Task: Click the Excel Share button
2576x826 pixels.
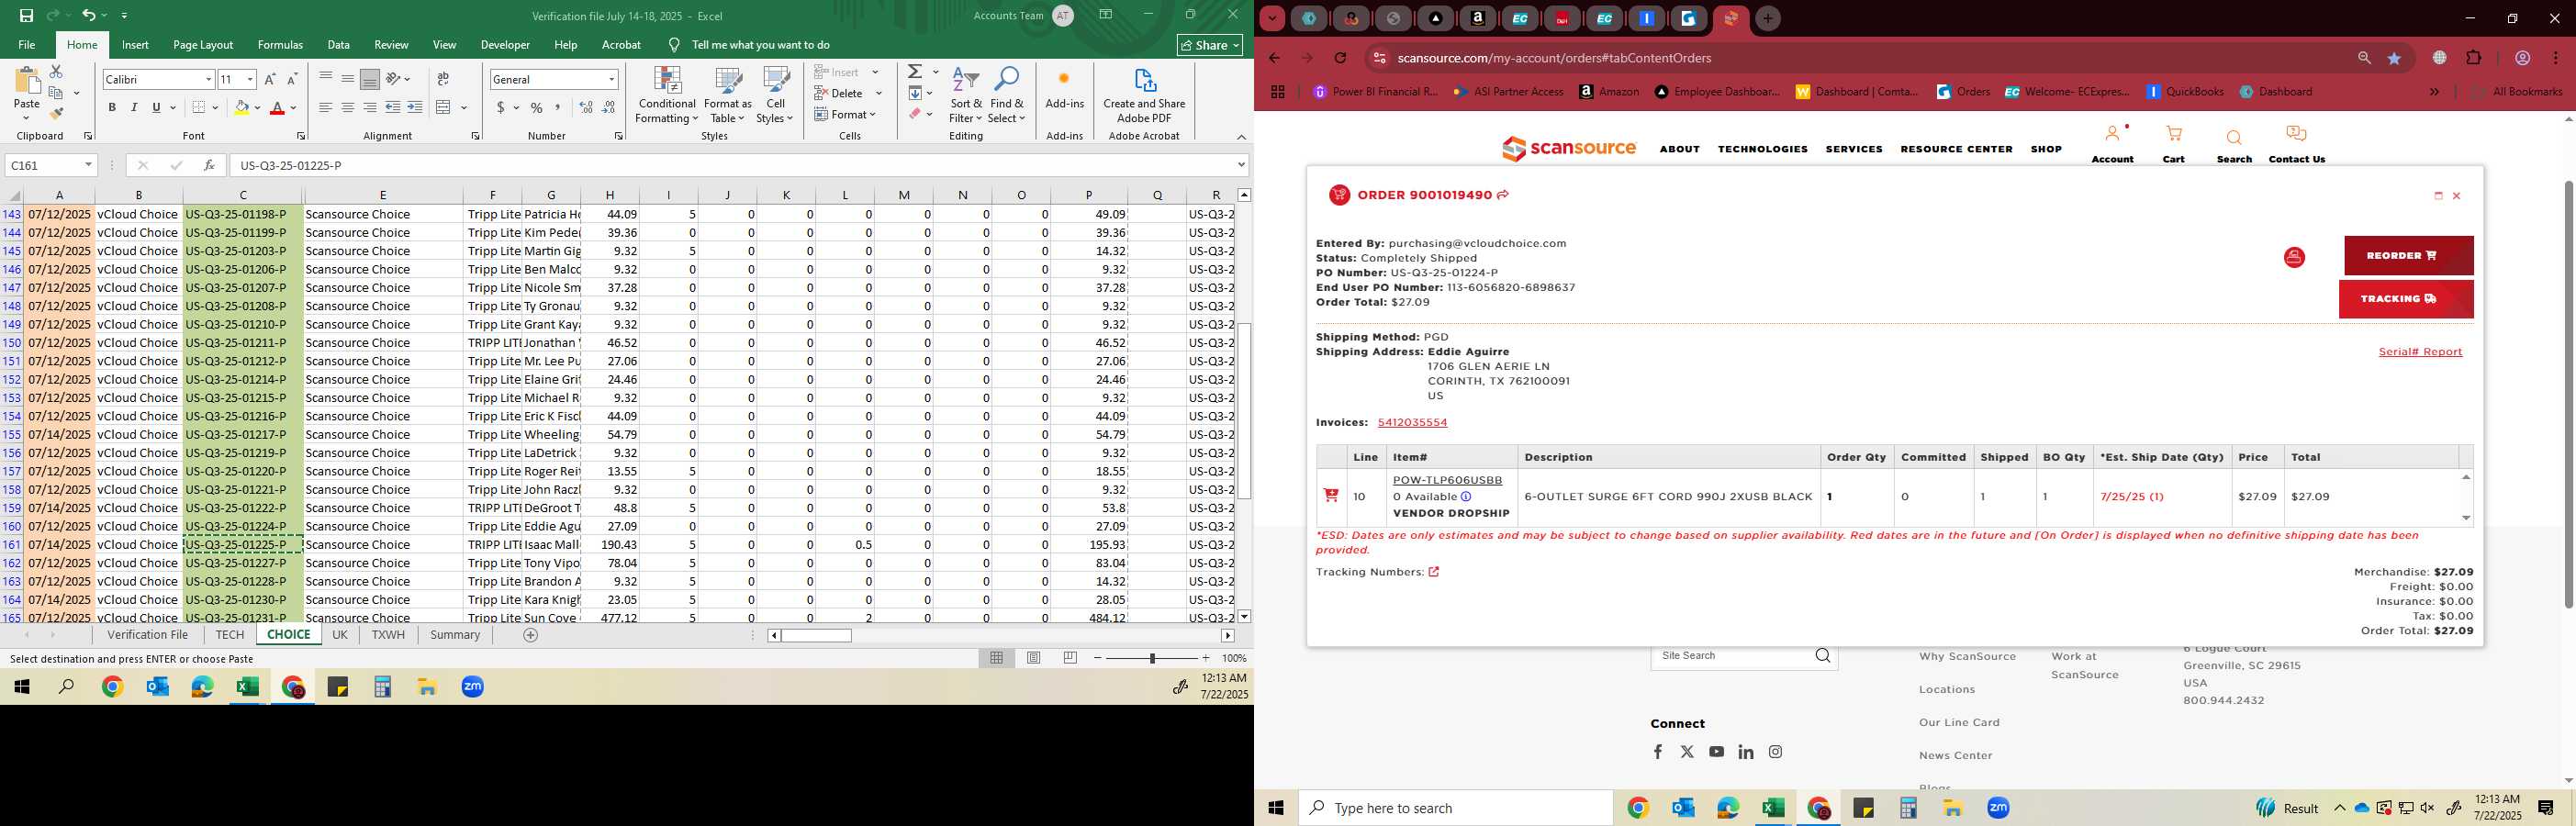Action: coord(1209,45)
